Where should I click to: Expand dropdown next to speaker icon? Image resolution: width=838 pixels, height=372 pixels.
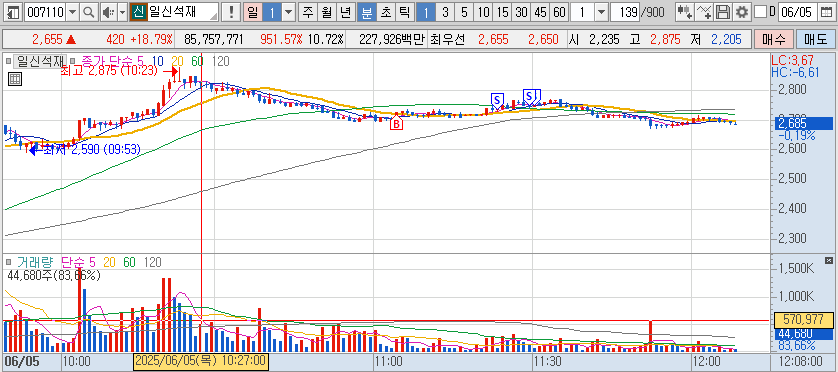point(122,12)
